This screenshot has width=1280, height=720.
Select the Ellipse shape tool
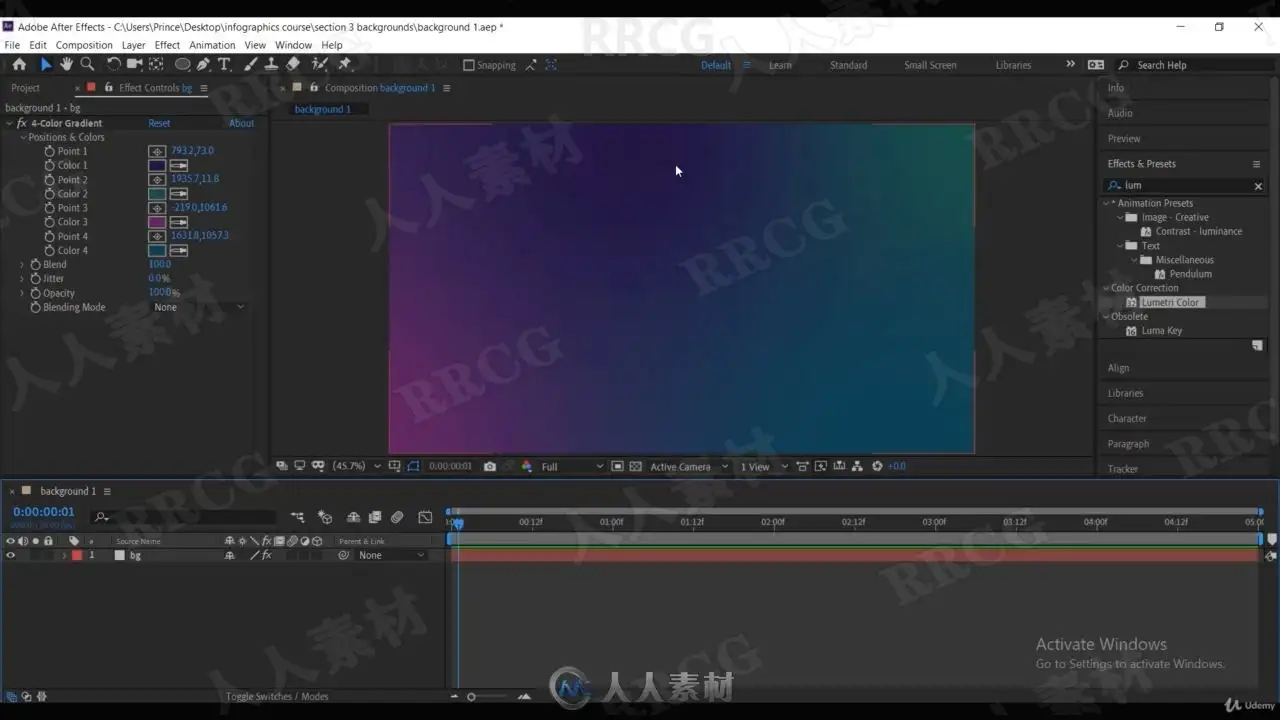(182, 64)
